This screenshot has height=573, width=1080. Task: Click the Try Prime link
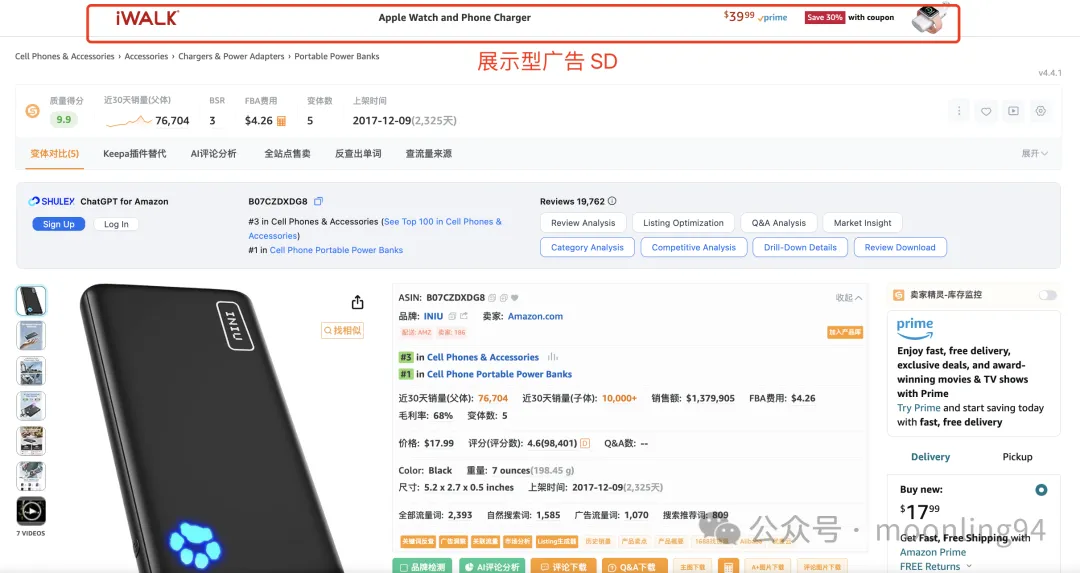[918, 408]
